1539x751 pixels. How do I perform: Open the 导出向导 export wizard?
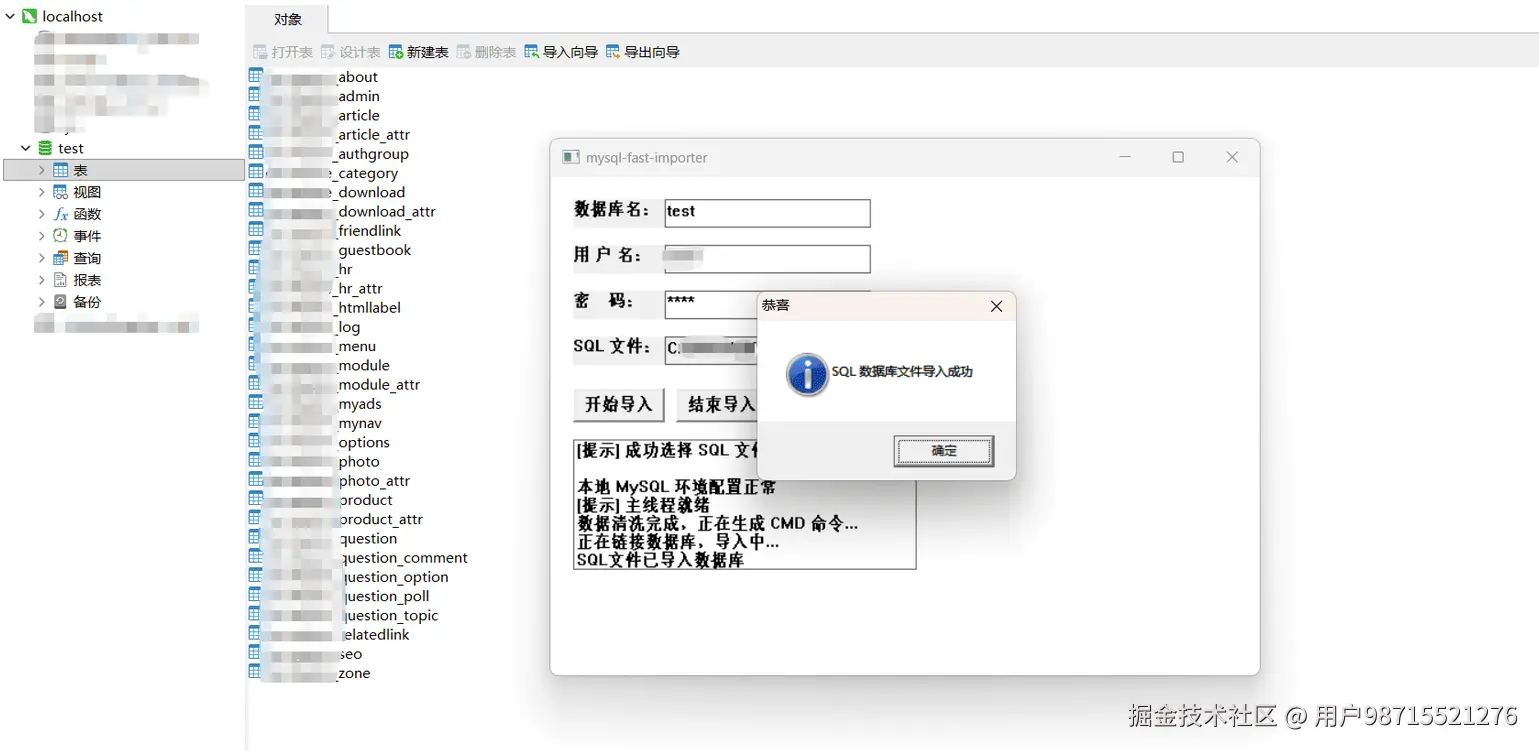pyautogui.click(x=643, y=52)
